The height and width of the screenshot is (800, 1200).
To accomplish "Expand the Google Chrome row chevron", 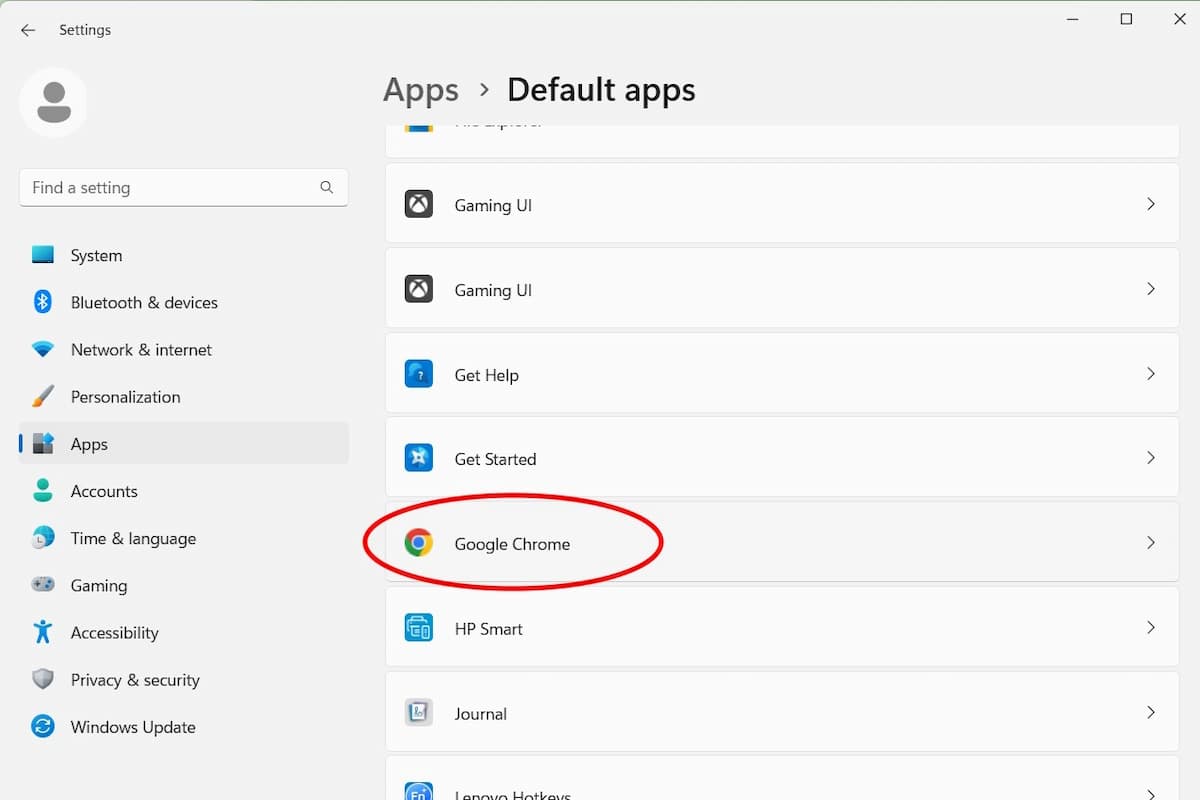I will pos(1151,543).
